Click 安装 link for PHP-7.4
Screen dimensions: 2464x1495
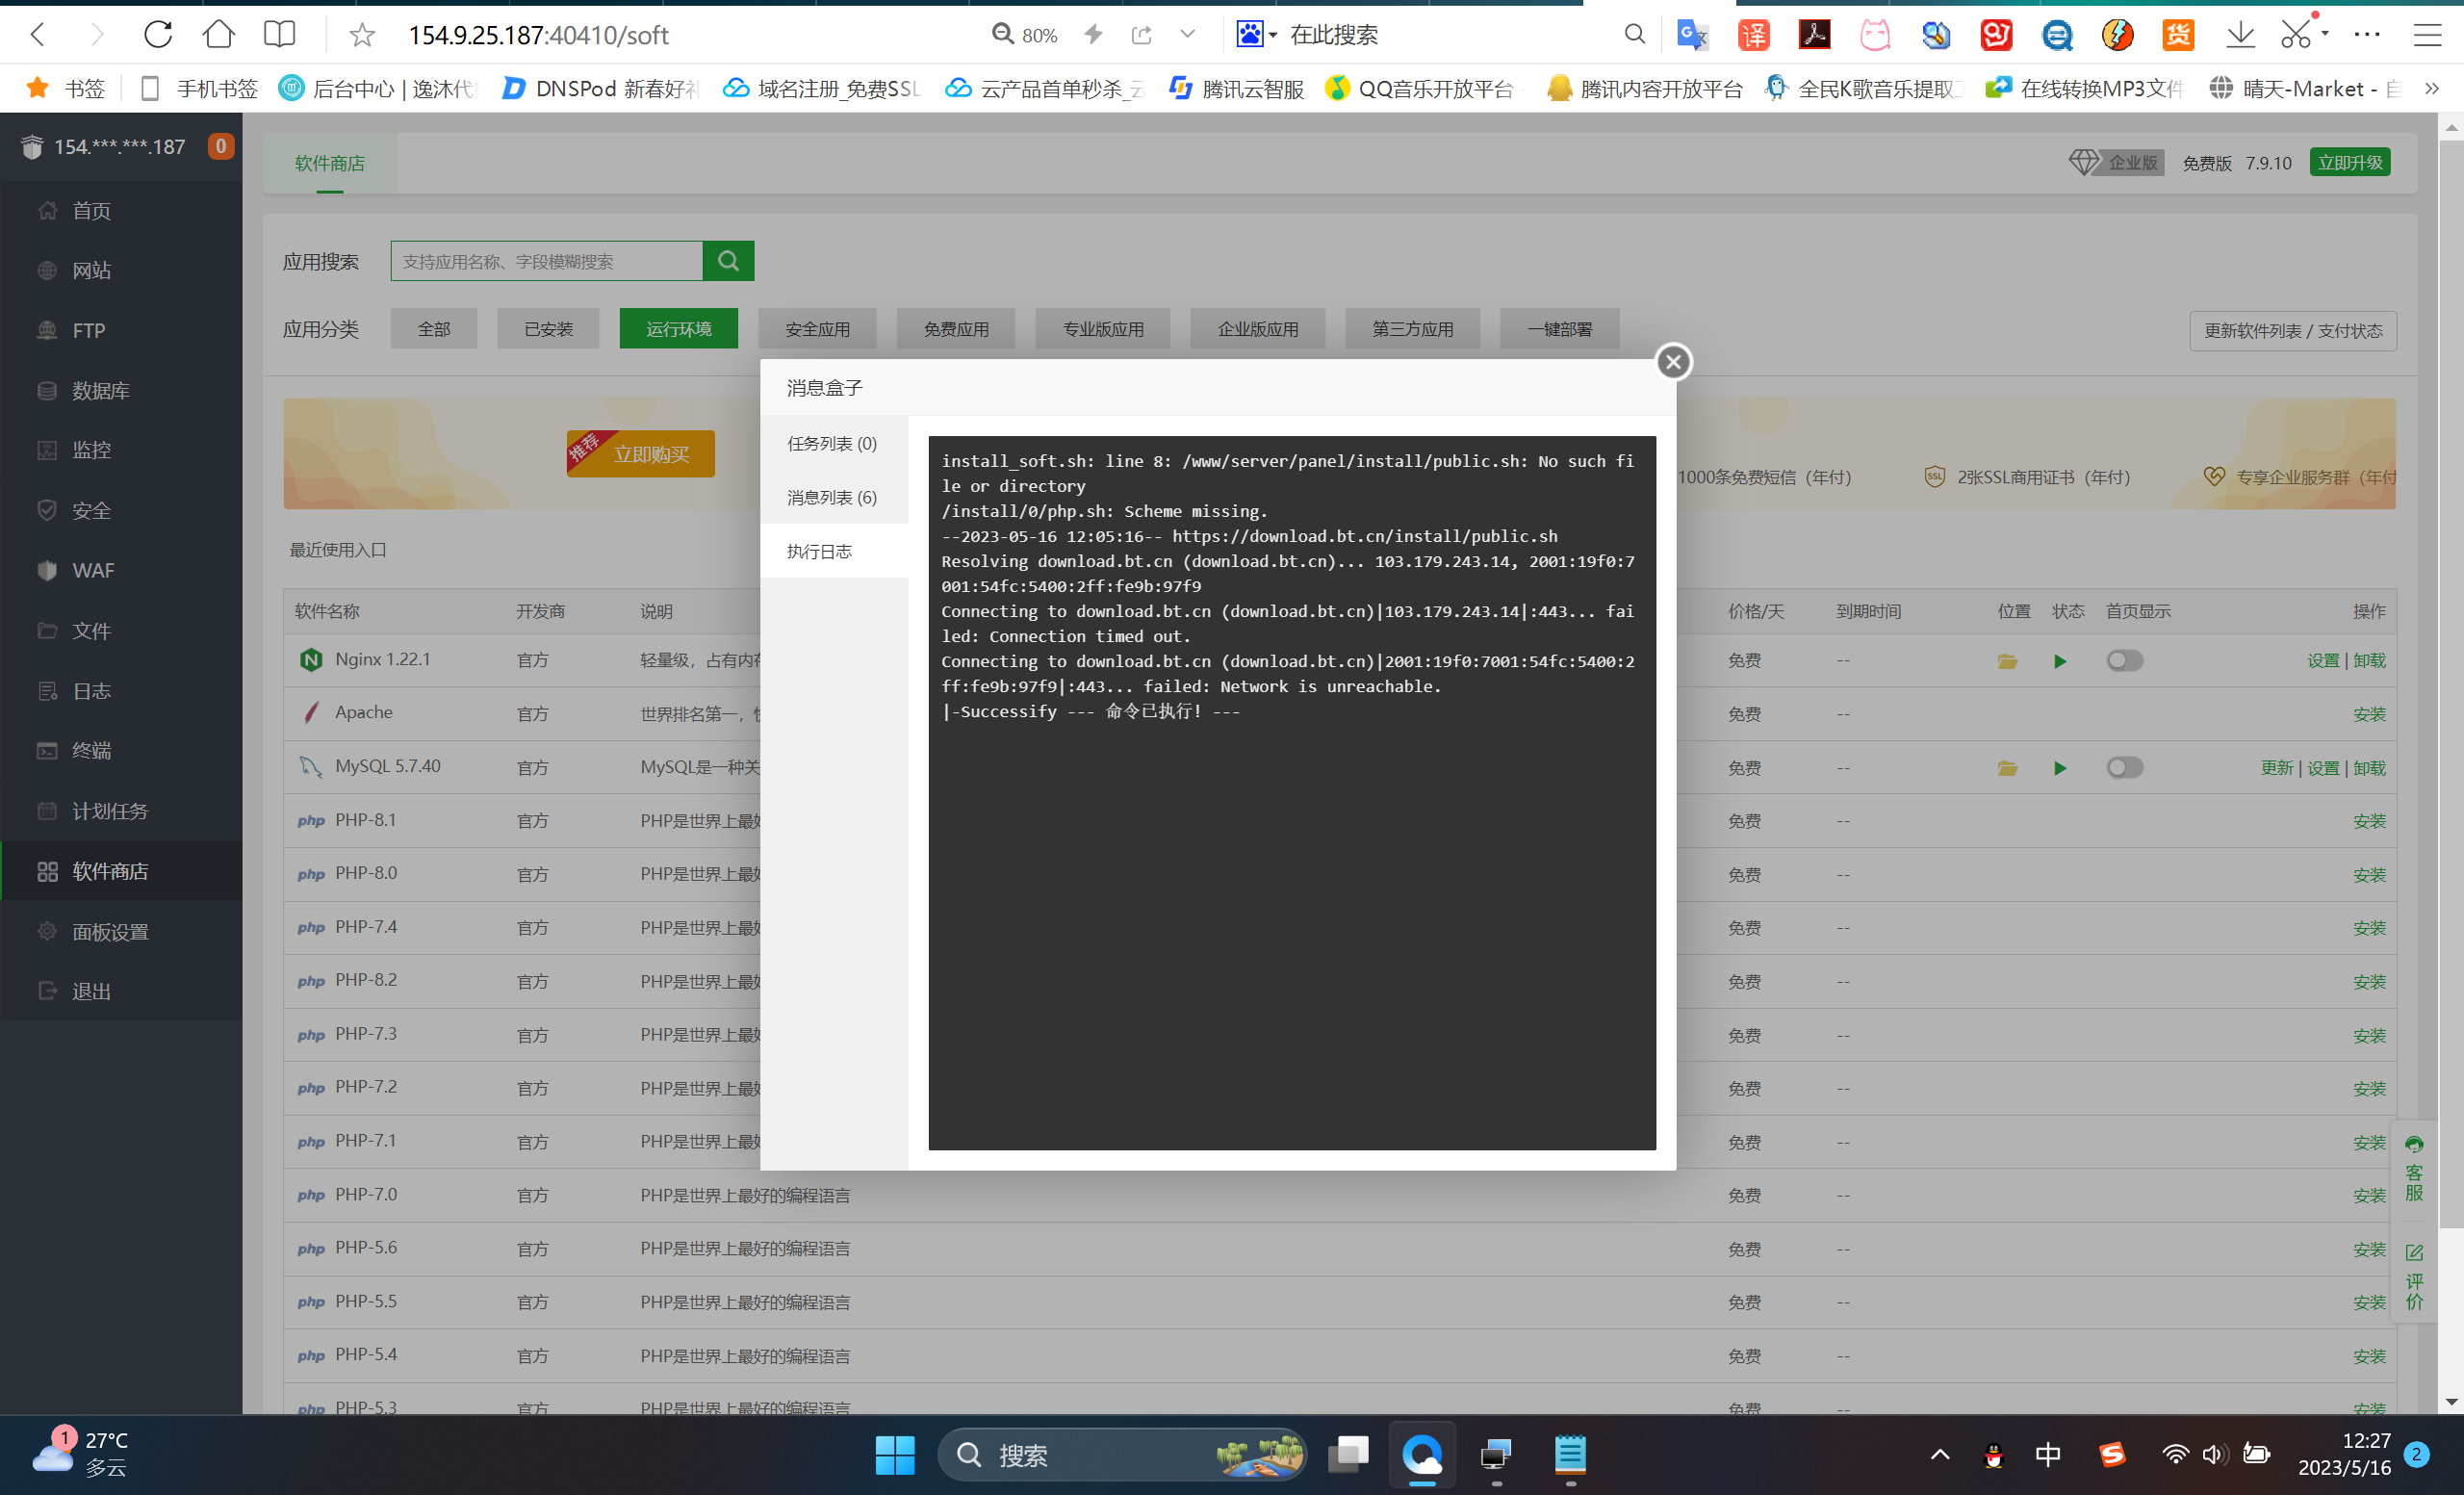[x=2369, y=928]
